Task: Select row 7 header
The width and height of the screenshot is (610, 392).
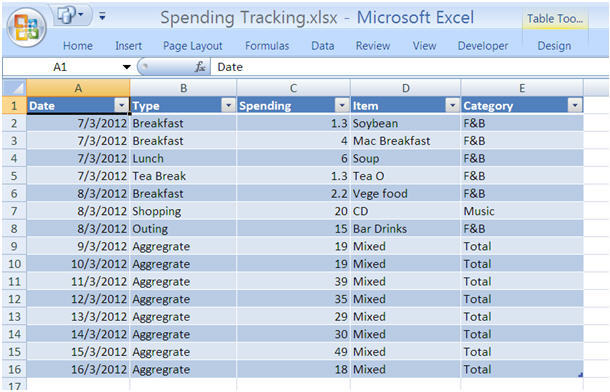Action: point(14,211)
